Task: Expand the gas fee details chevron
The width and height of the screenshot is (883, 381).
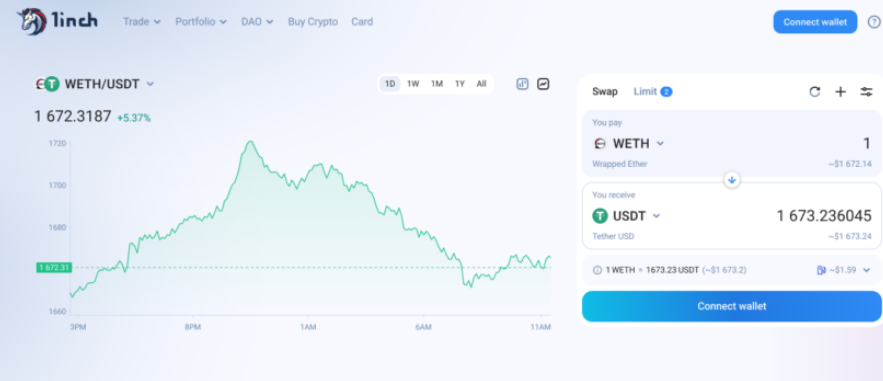Action: tap(866, 270)
